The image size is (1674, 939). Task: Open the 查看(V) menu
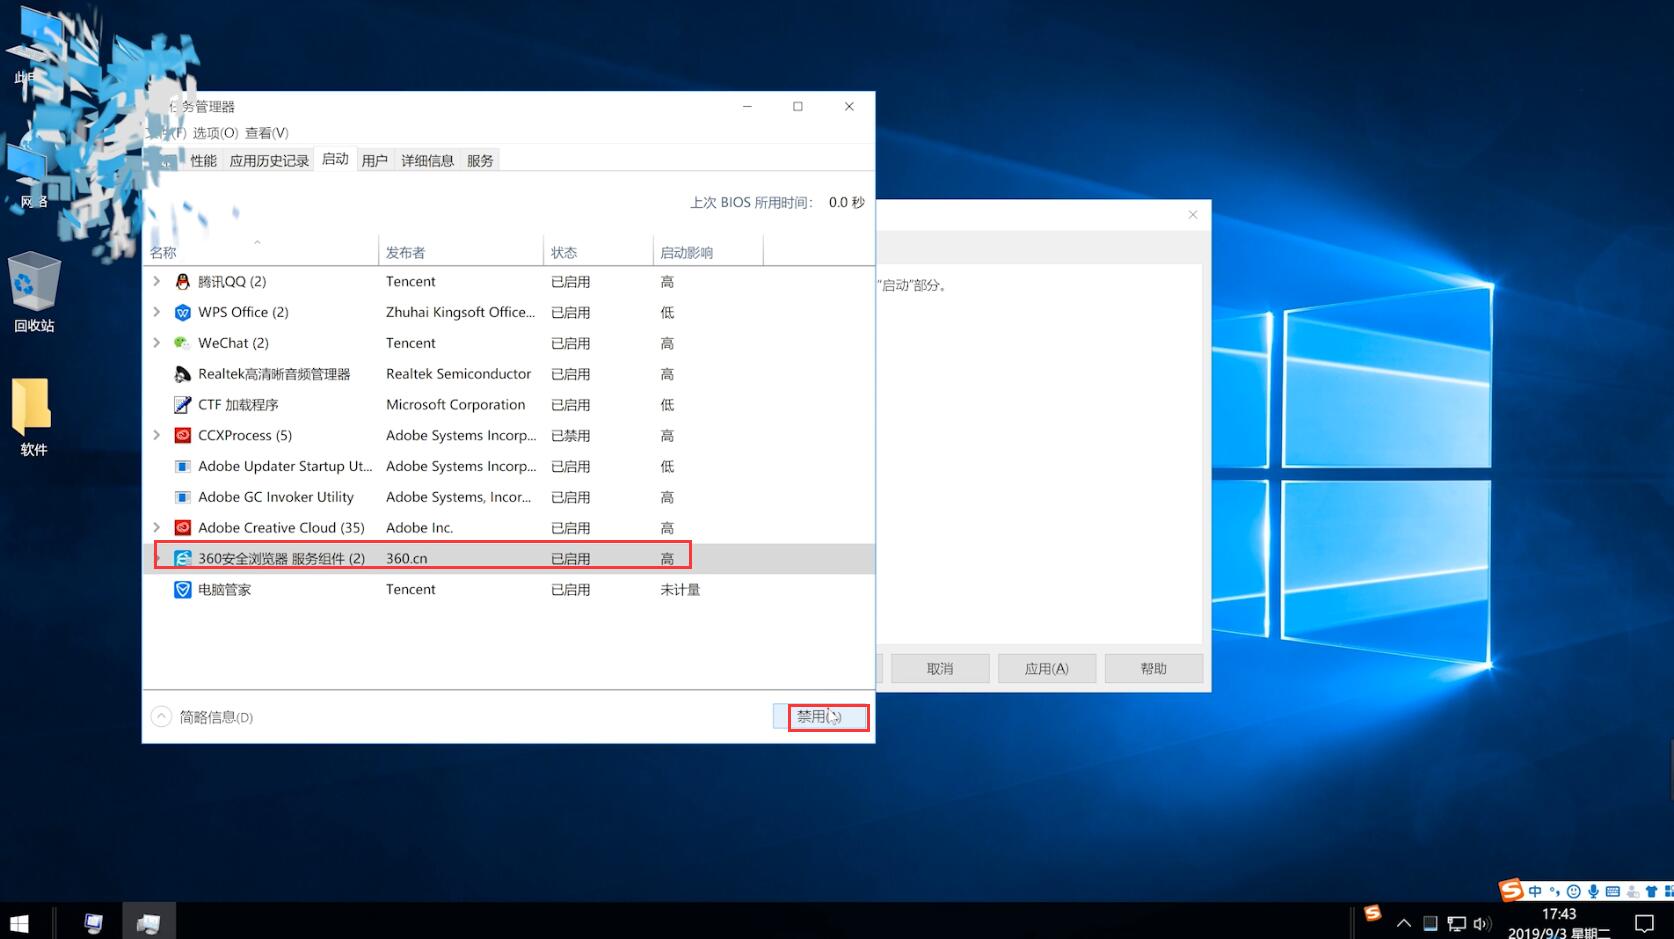pos(267,133)
